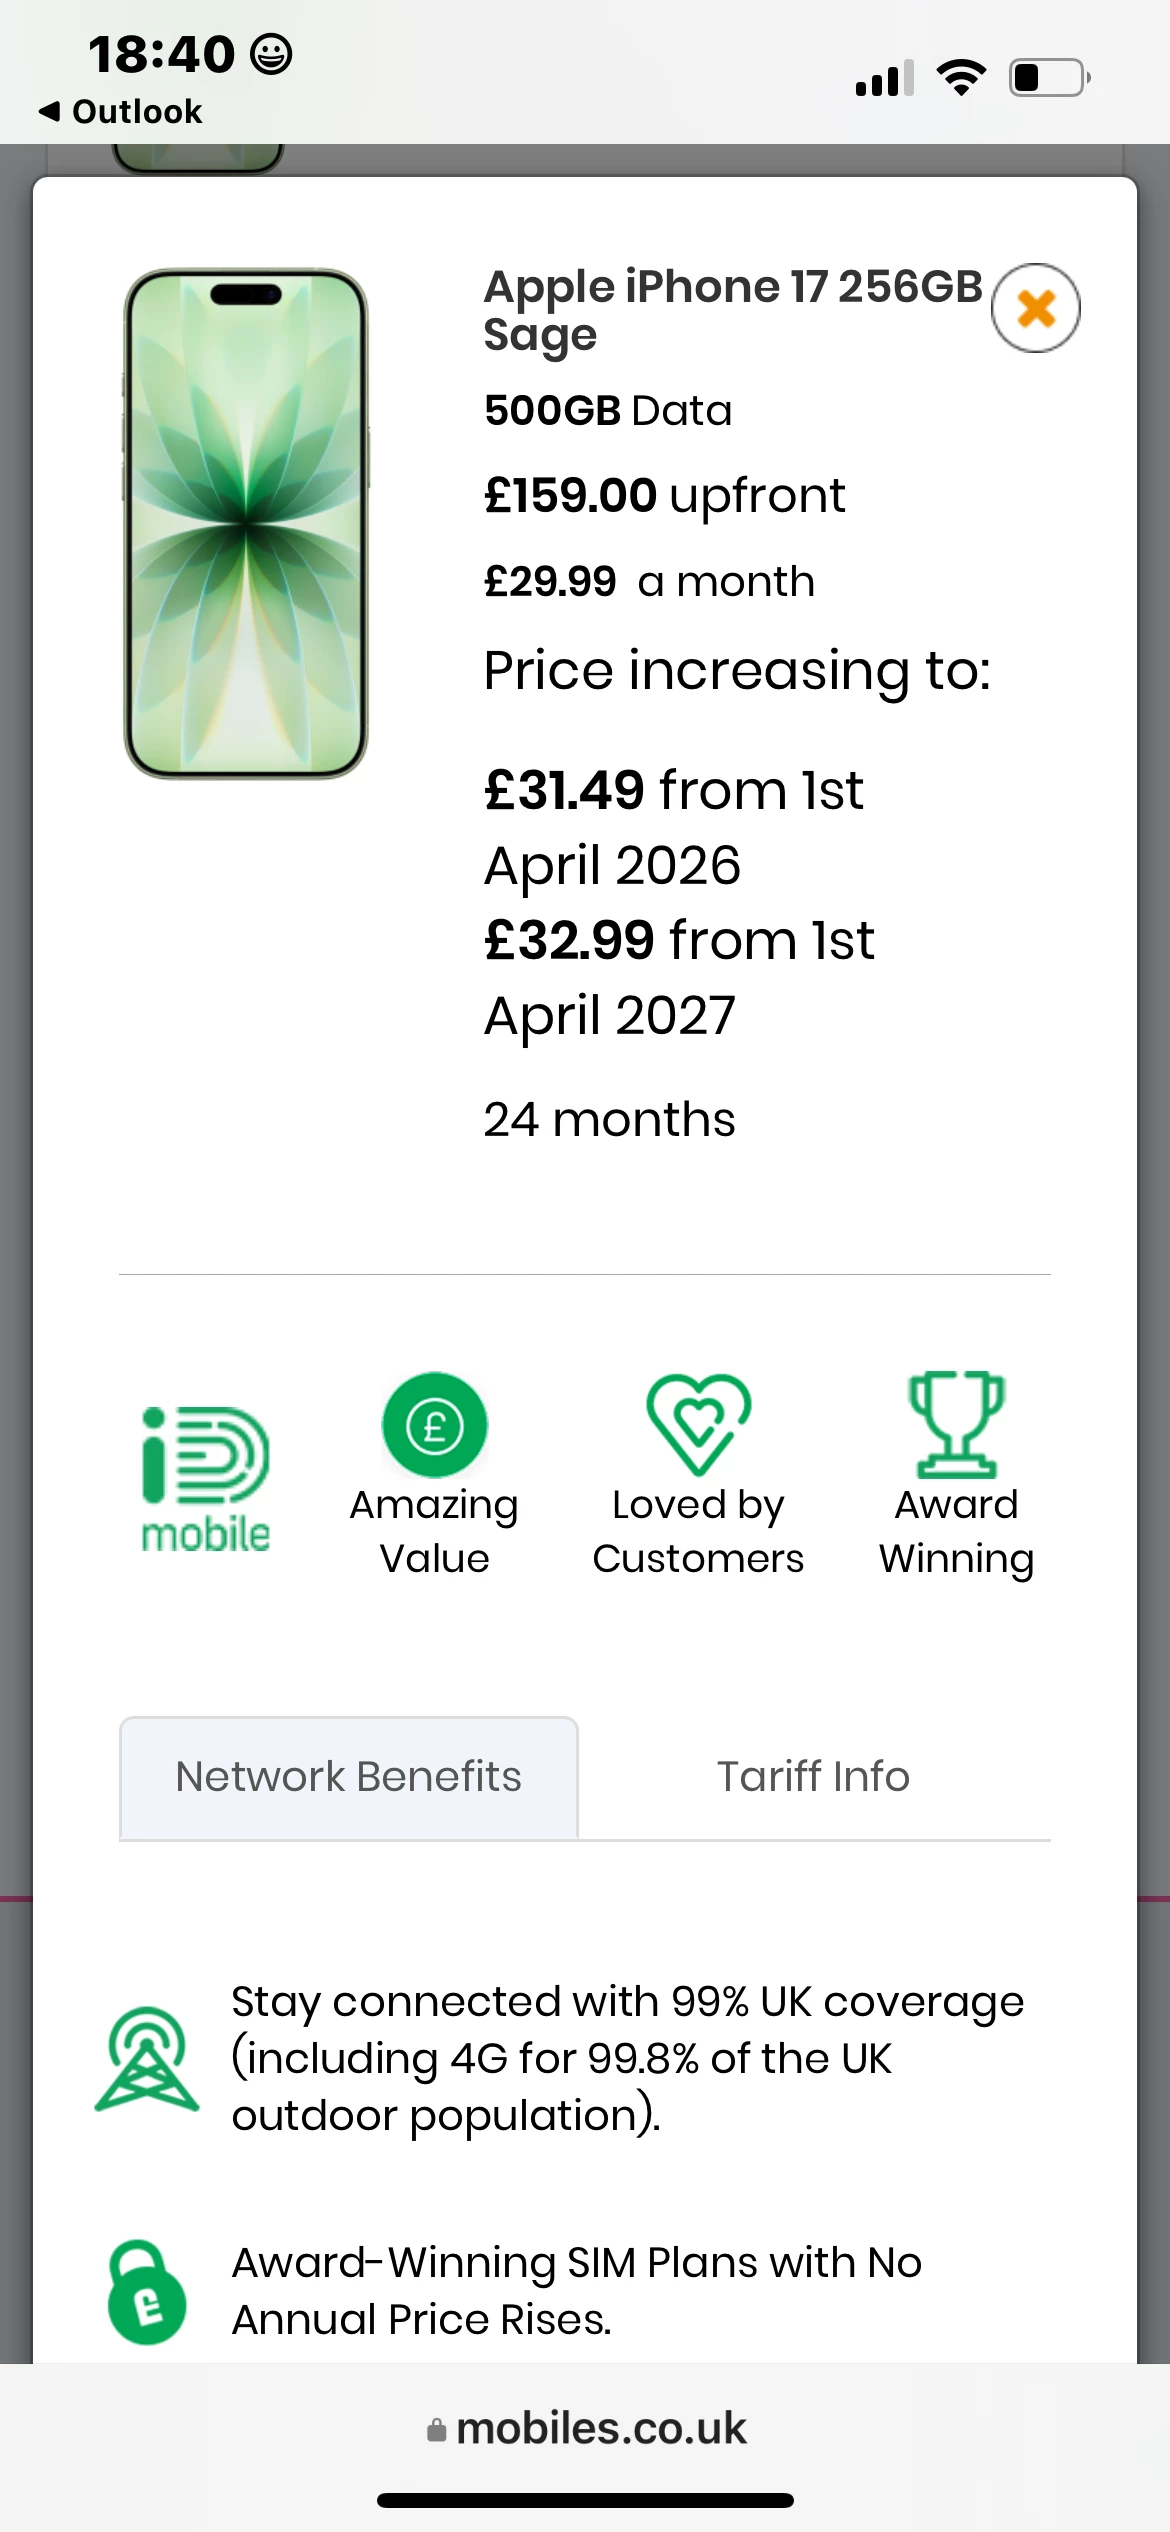The width and height of the screenshot is (1170, 2532).
Task: Tap the Loved by Customers heart icon
Action: click(x=698, y=1425)
